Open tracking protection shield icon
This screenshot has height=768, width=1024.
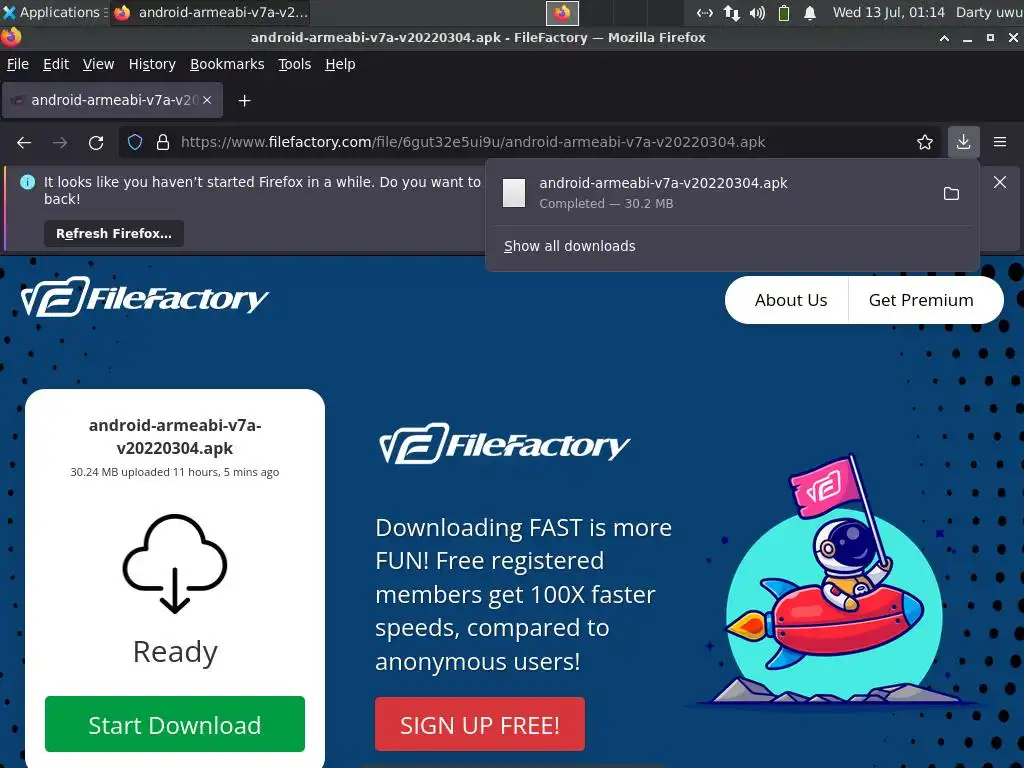[x=135, y=142]
